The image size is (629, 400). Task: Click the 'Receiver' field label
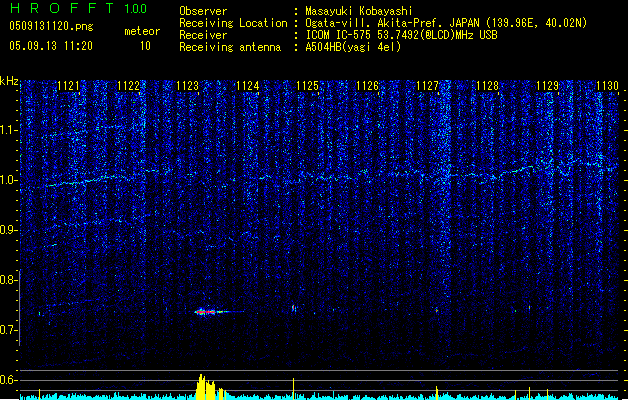[203, 35]
